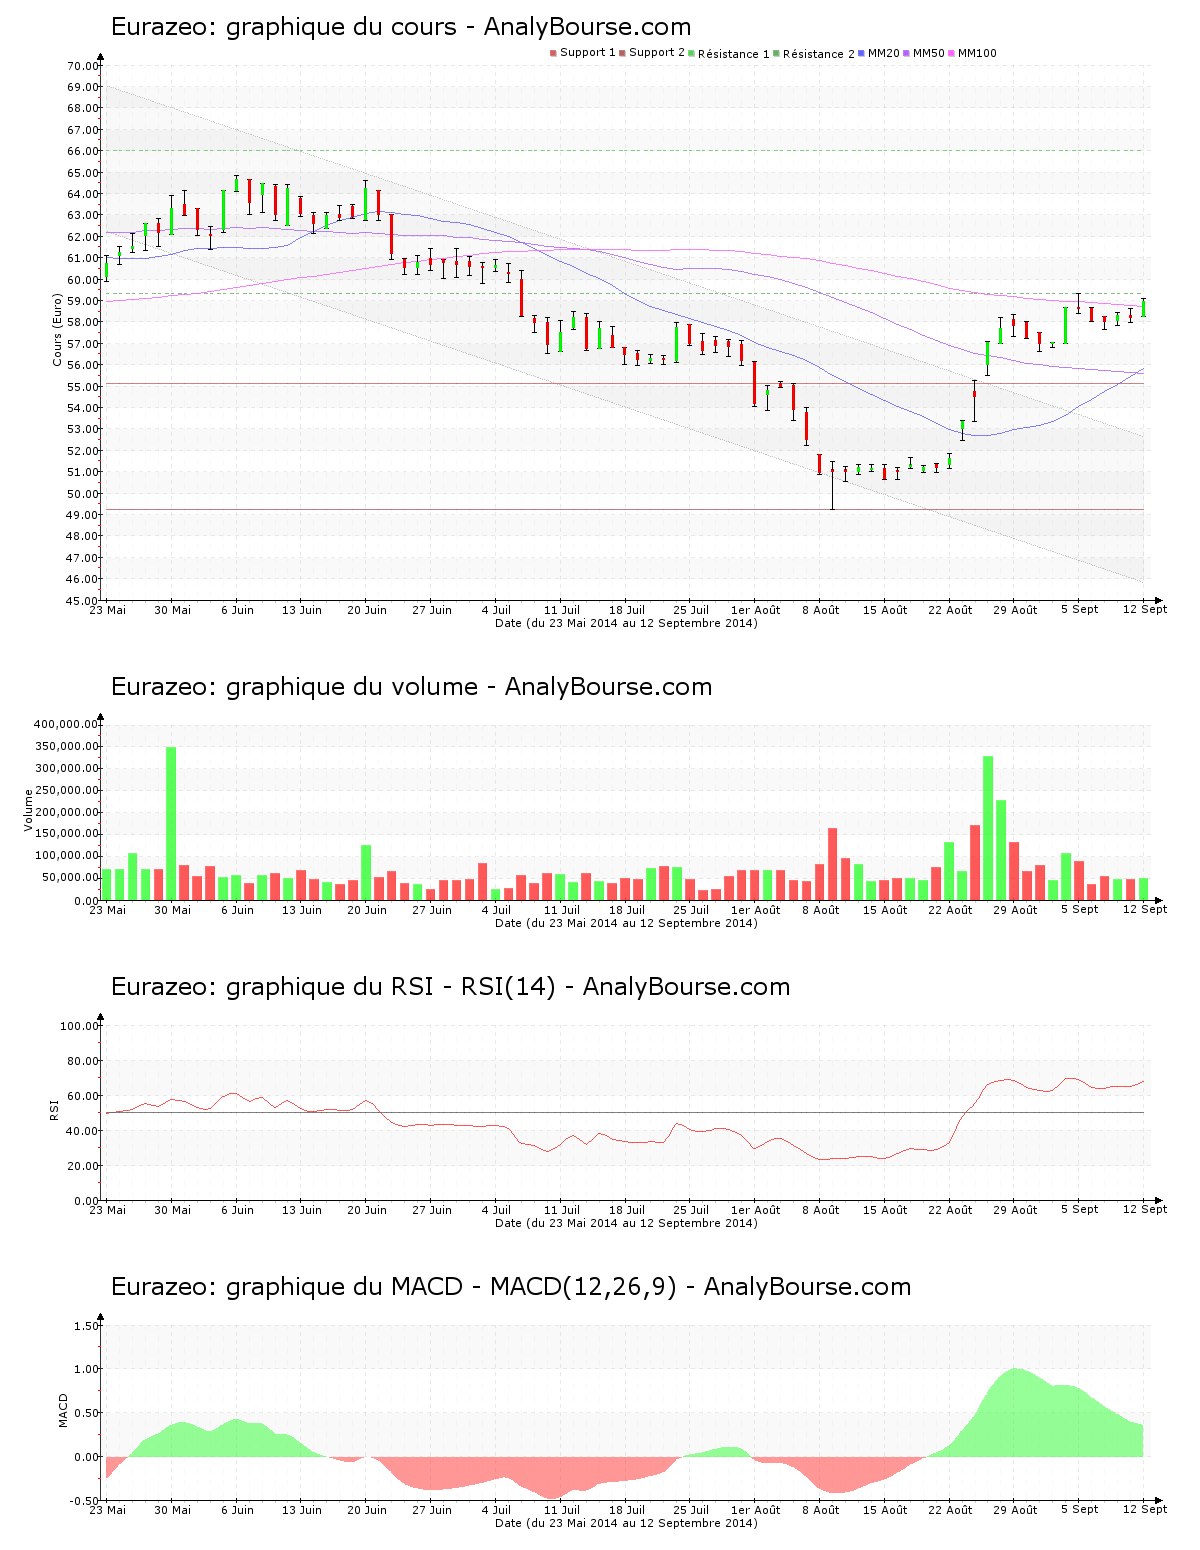Click the date range caption under the RSI chart
Image resolution: width=1200 pixels, height=1550 pixels.
626,1223
